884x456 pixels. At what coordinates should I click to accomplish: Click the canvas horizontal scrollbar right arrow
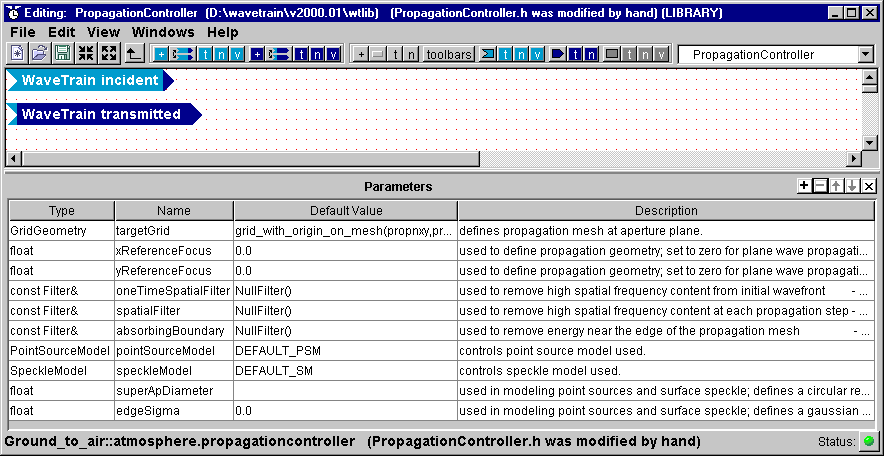tap(855, 159)
